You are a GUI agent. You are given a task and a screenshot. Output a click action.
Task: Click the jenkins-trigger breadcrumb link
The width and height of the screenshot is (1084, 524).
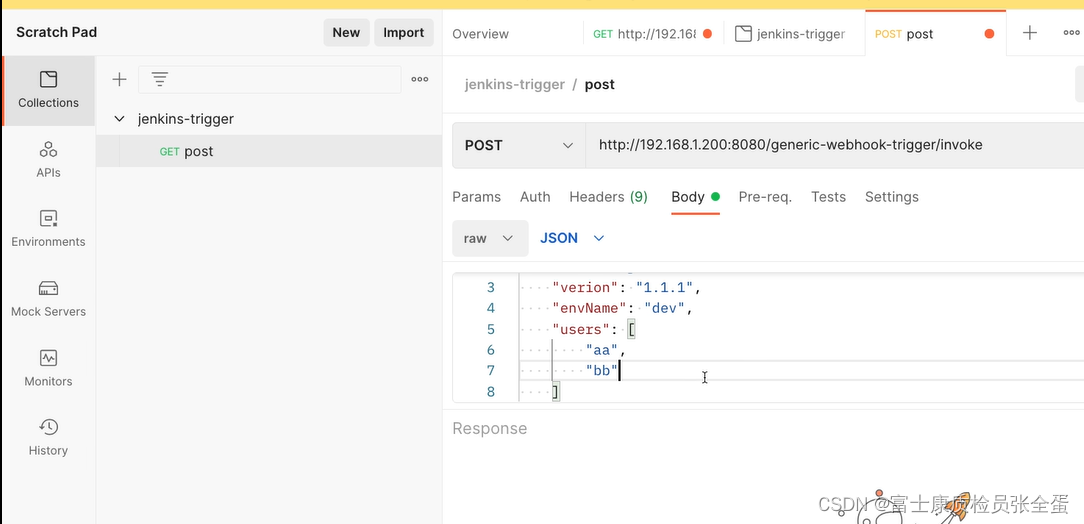coord(515,84)
